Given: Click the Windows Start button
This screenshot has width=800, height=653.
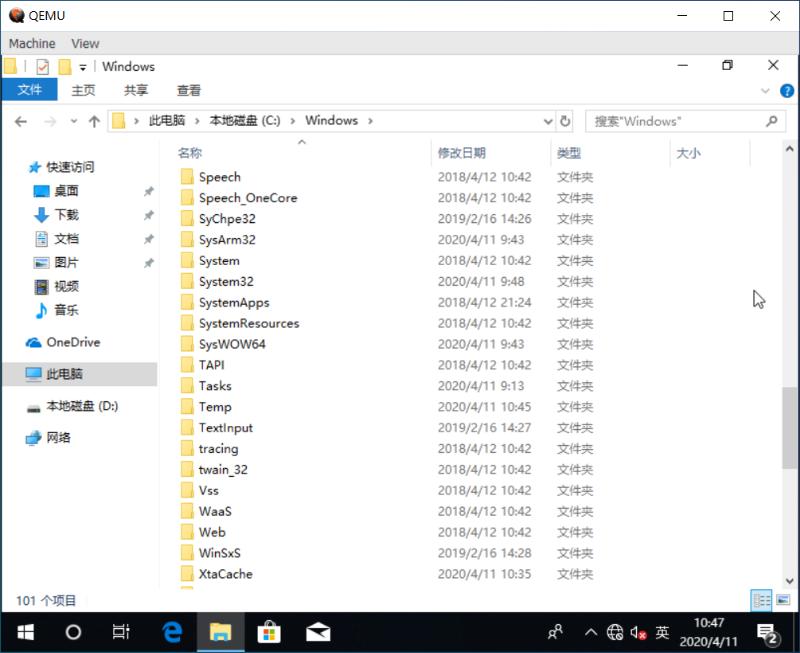Looking at the screenshot, I should click(24, 631).
